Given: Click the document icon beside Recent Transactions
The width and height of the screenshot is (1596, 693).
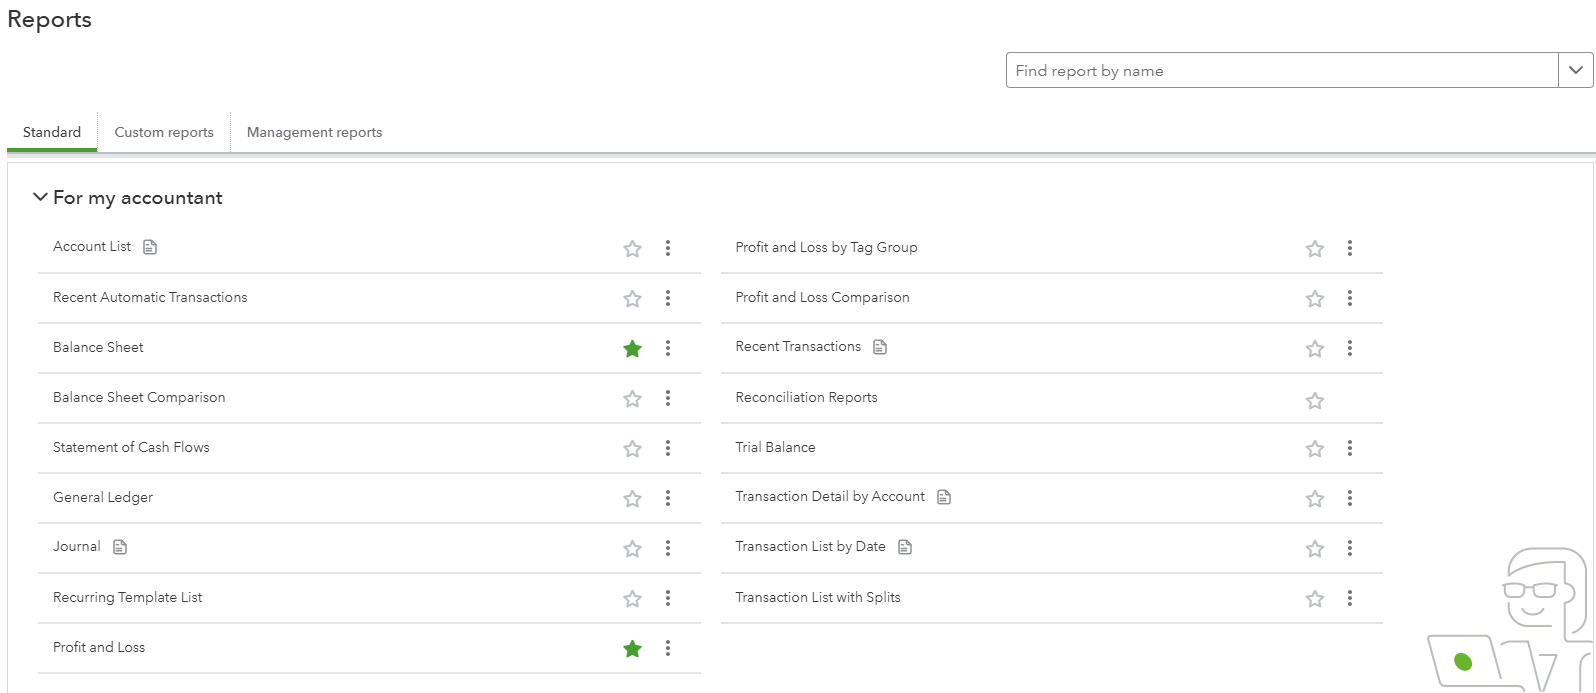Looking at the screenshot, I should (880, 347).
